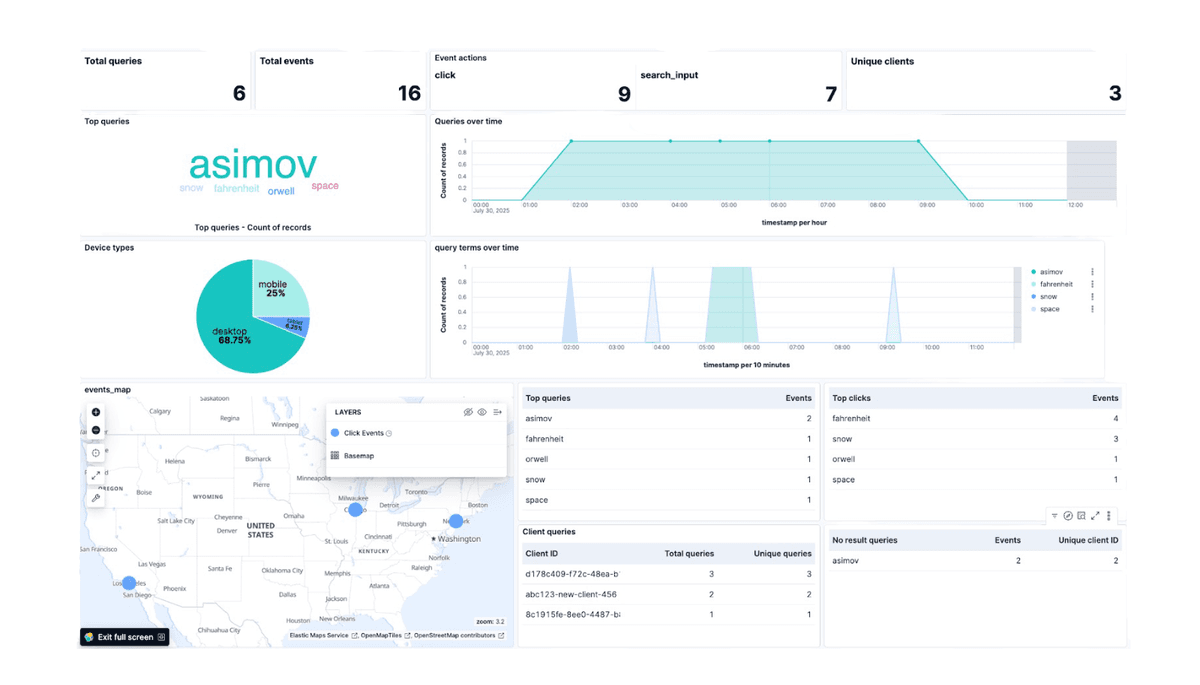Zoom in on the events_map

[x=95, y=412]
